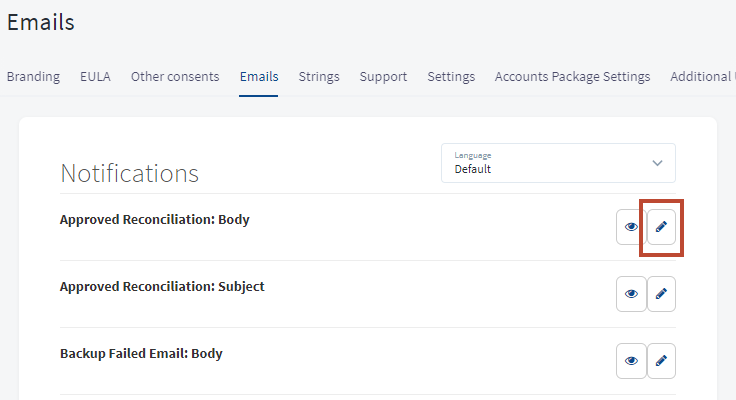This screenshot has width=736, height=400.
Task: Switch to the Branding tab
Action: coord(33,77)
